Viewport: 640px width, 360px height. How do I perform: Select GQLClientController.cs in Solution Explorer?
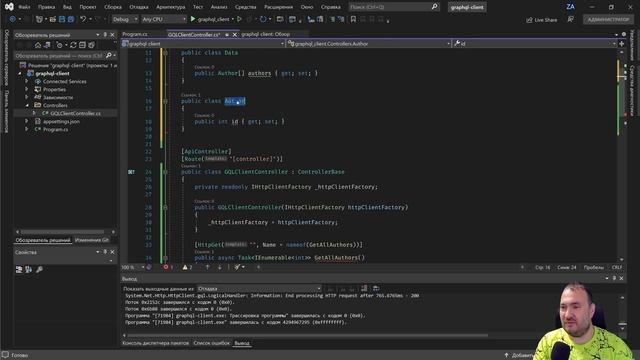[x=75, y=113]
